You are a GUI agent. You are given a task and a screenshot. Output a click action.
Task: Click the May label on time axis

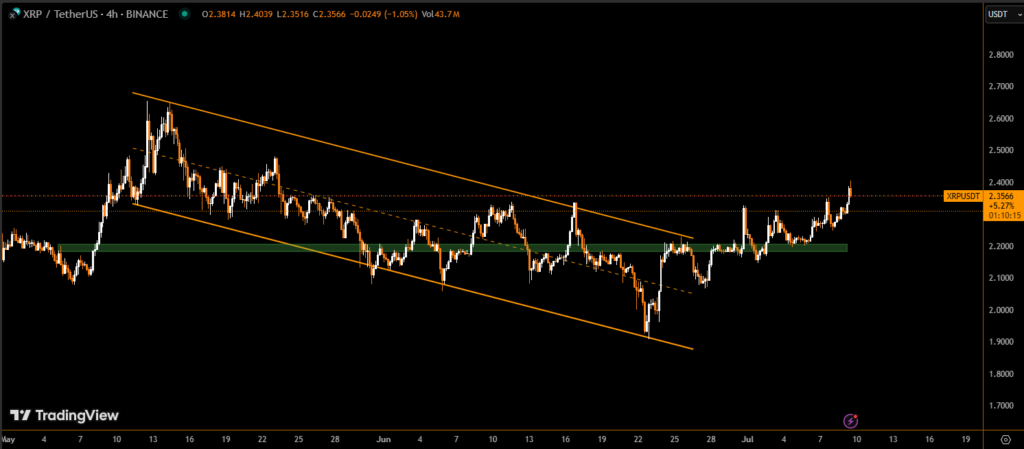pos(9,438)
